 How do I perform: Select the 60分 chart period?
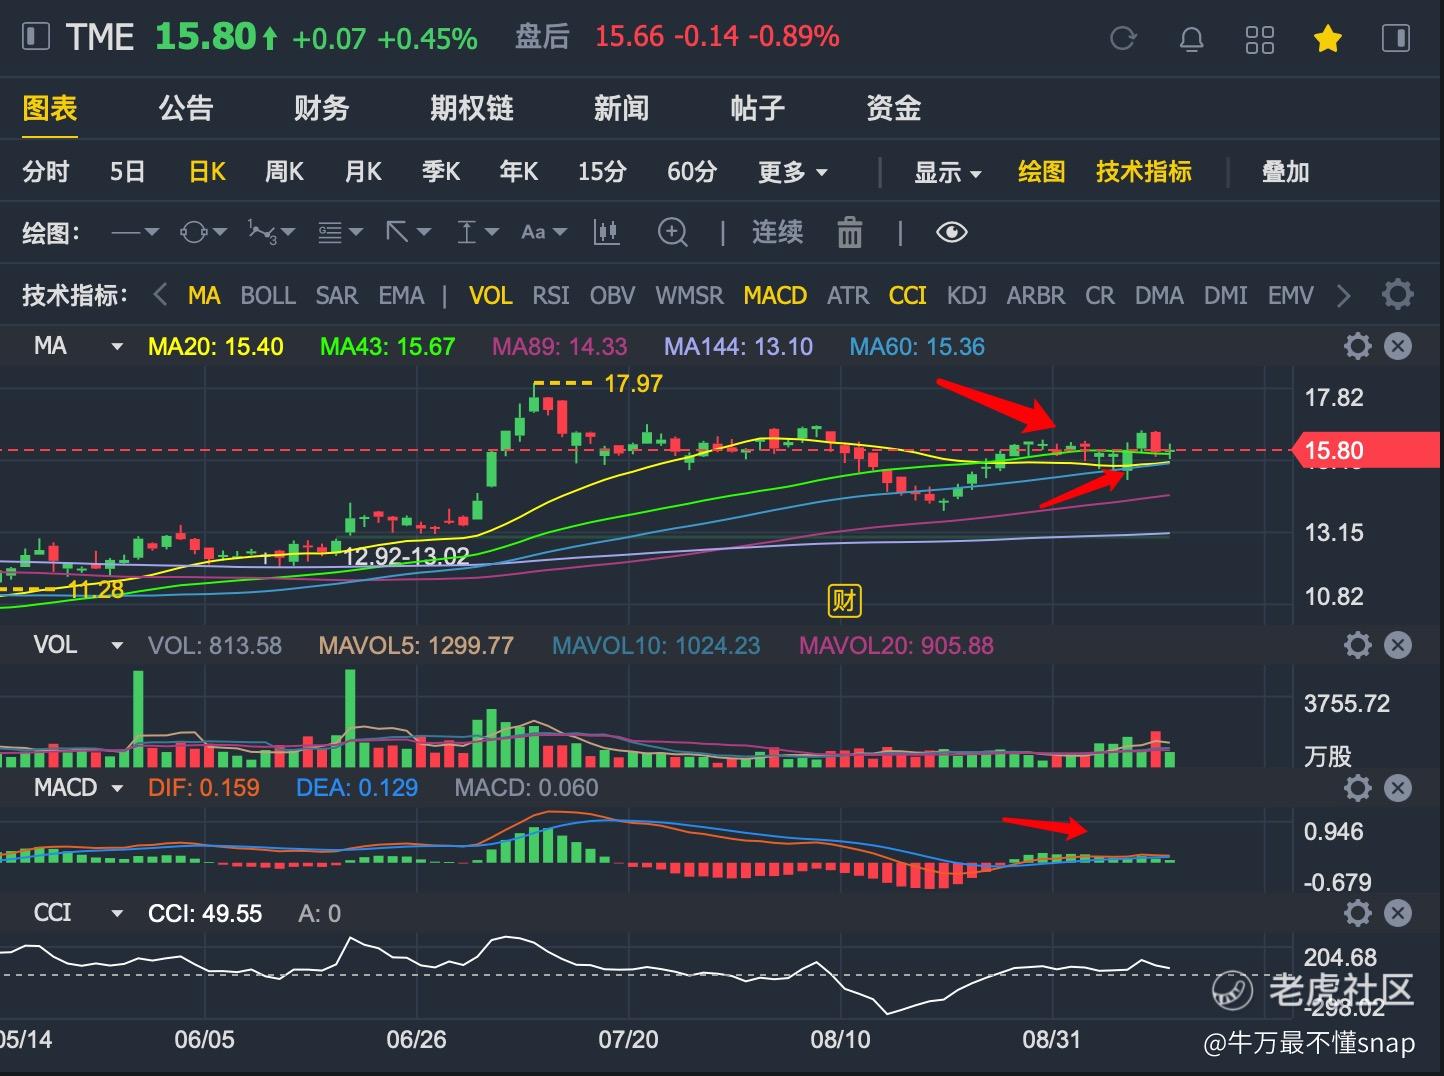[692, 172]
